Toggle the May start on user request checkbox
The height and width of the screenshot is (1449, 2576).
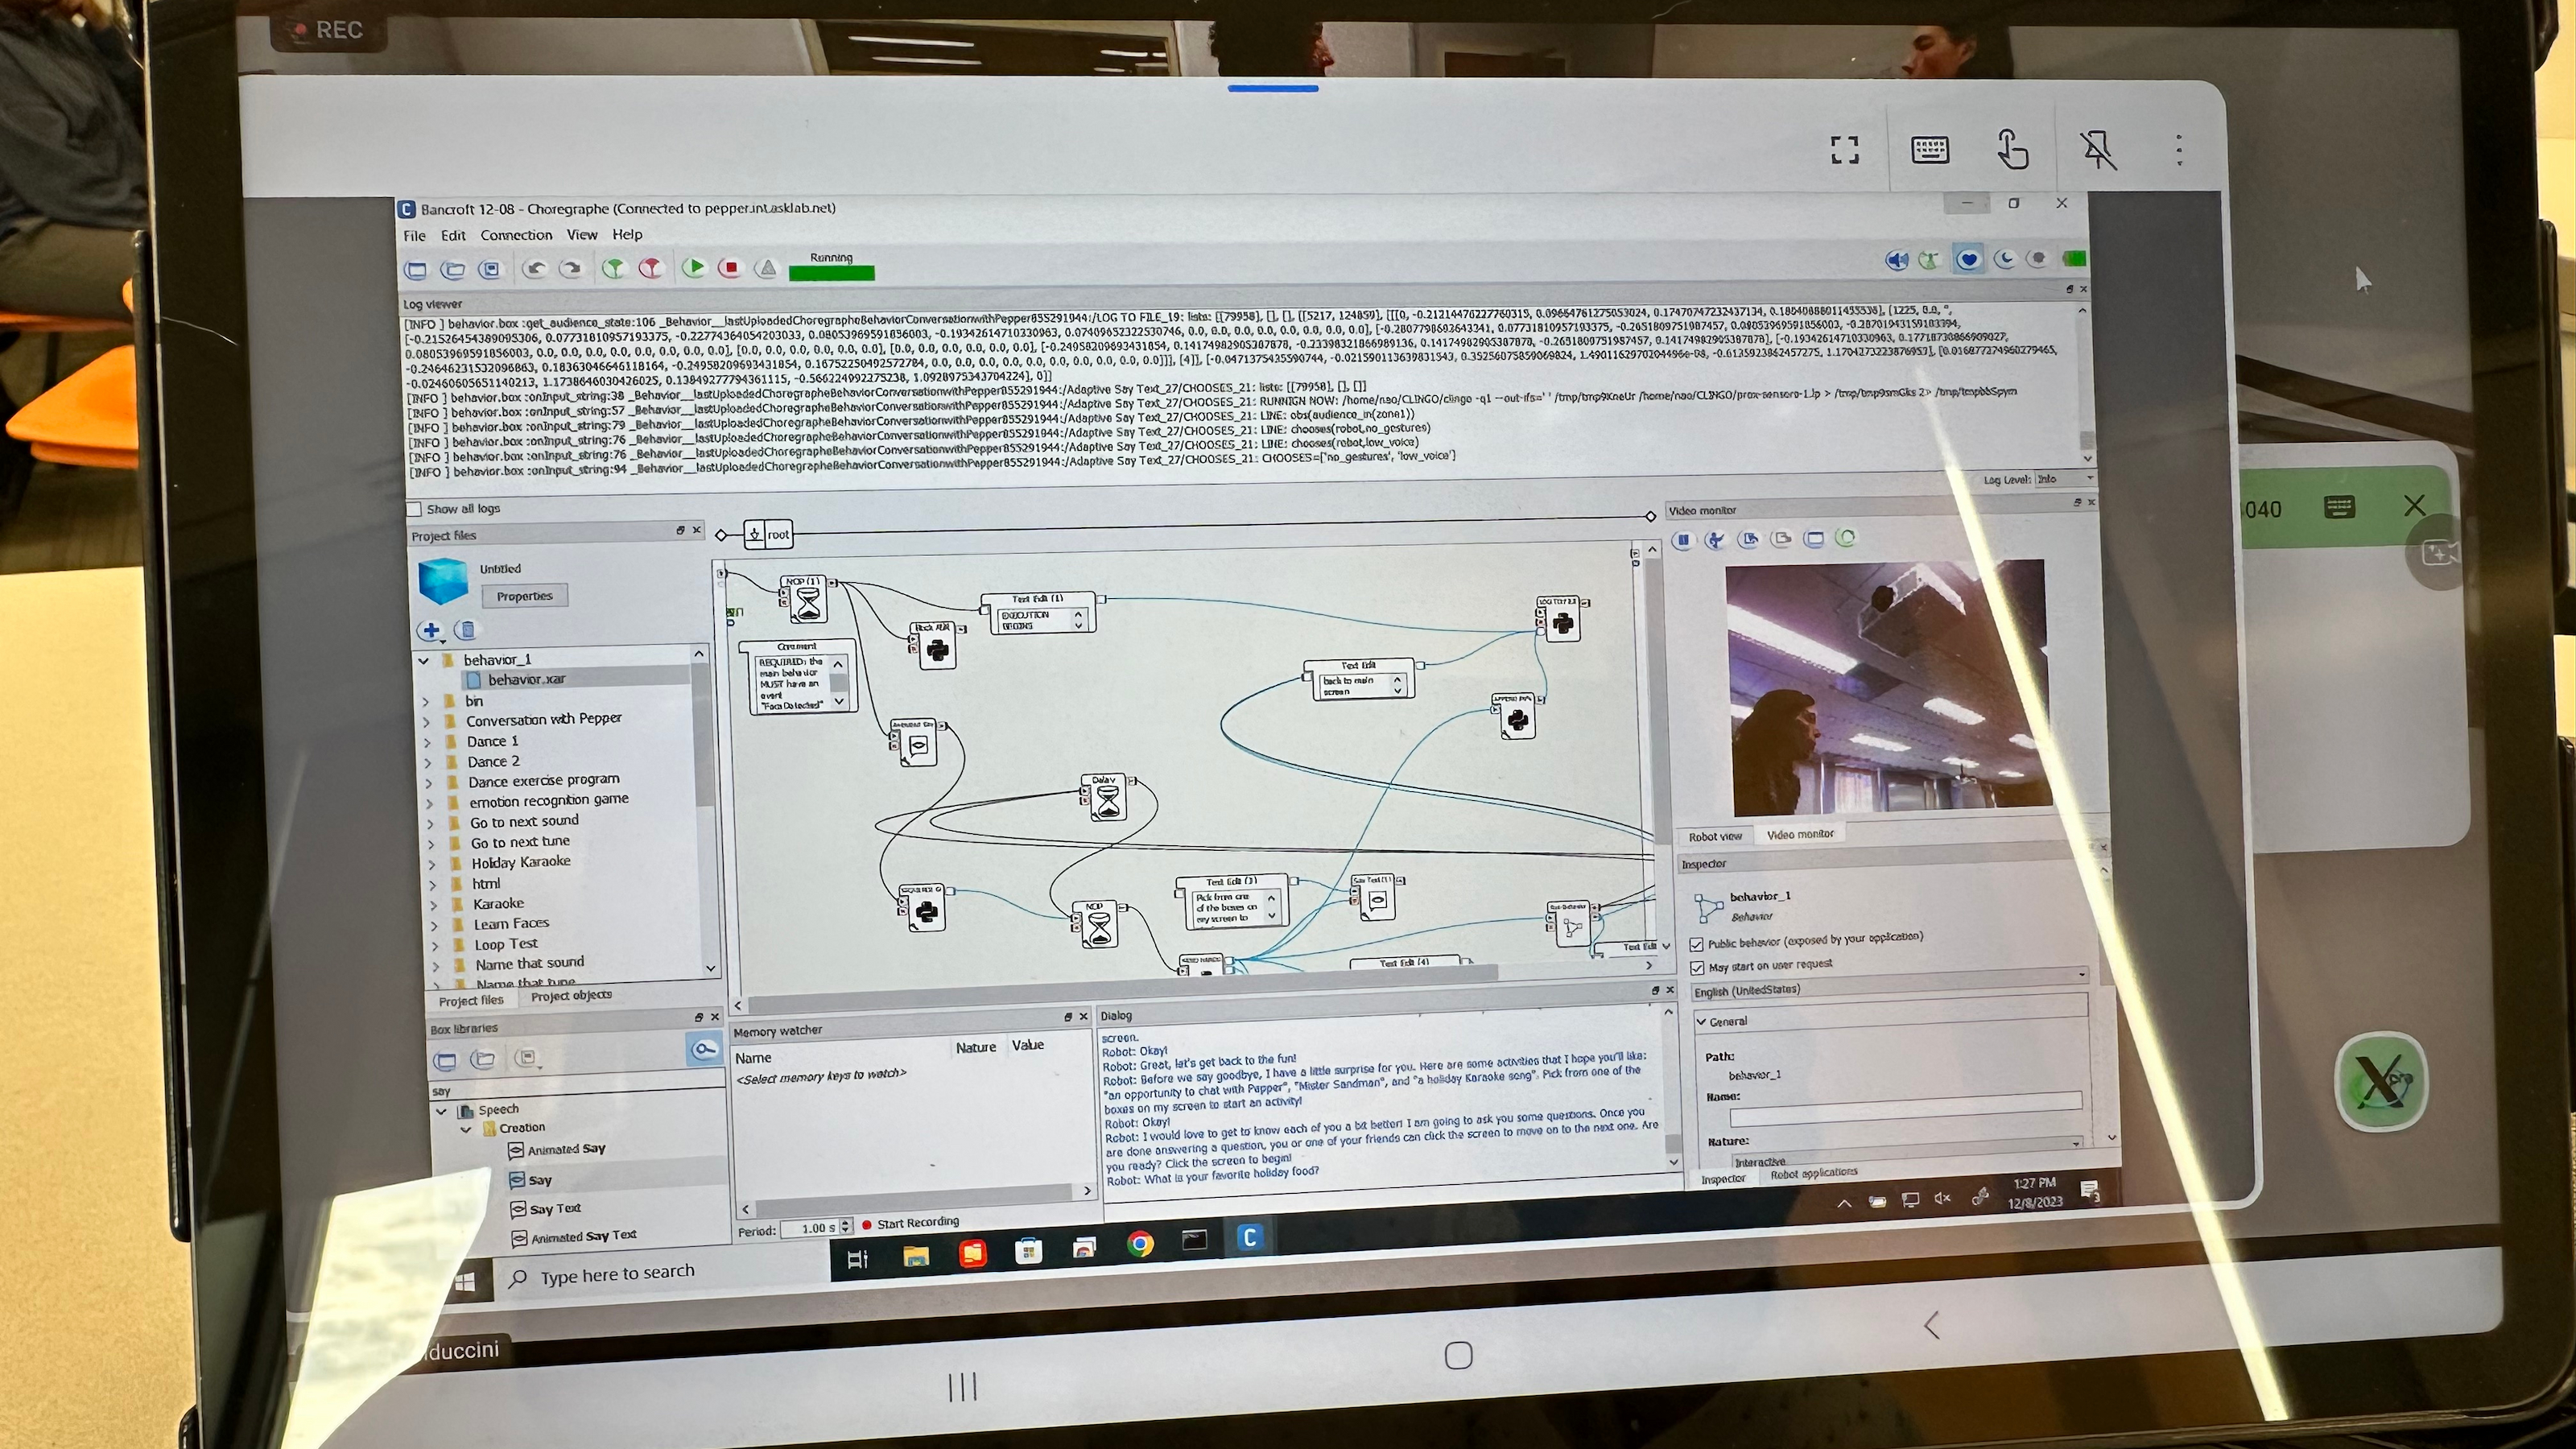(1697, 968)
